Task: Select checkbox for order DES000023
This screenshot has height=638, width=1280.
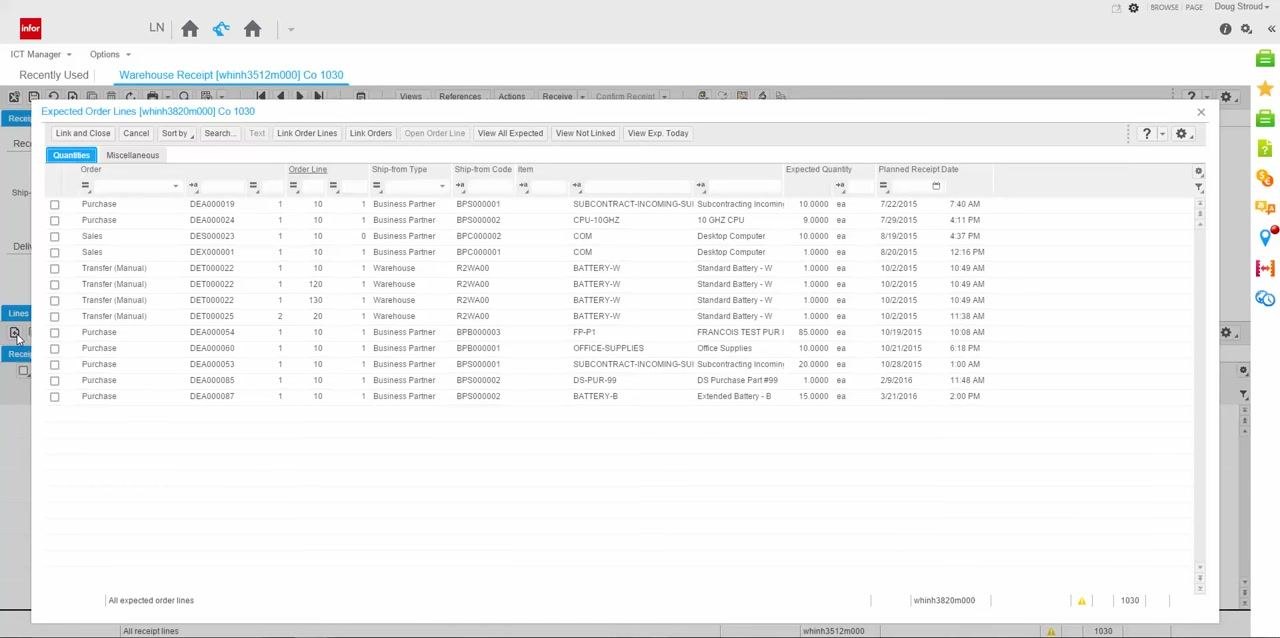Action: click(x=55, y=236)
